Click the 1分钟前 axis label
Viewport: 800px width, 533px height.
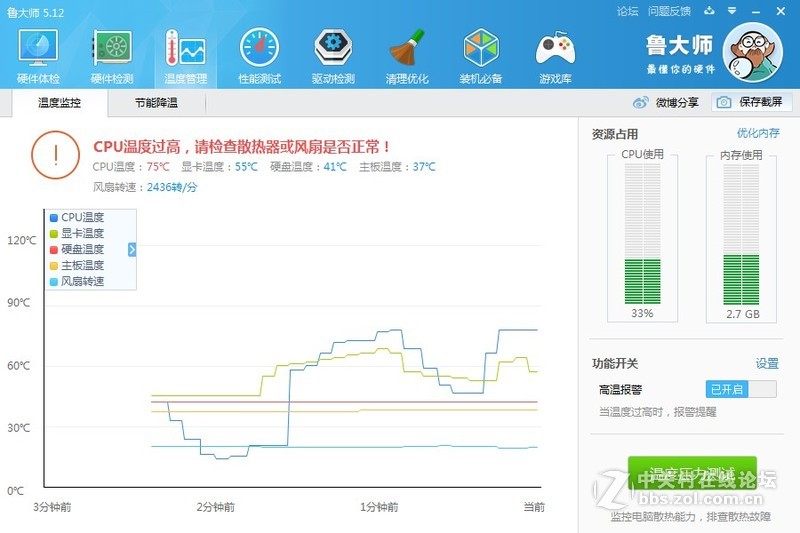[x=379, y=507]
